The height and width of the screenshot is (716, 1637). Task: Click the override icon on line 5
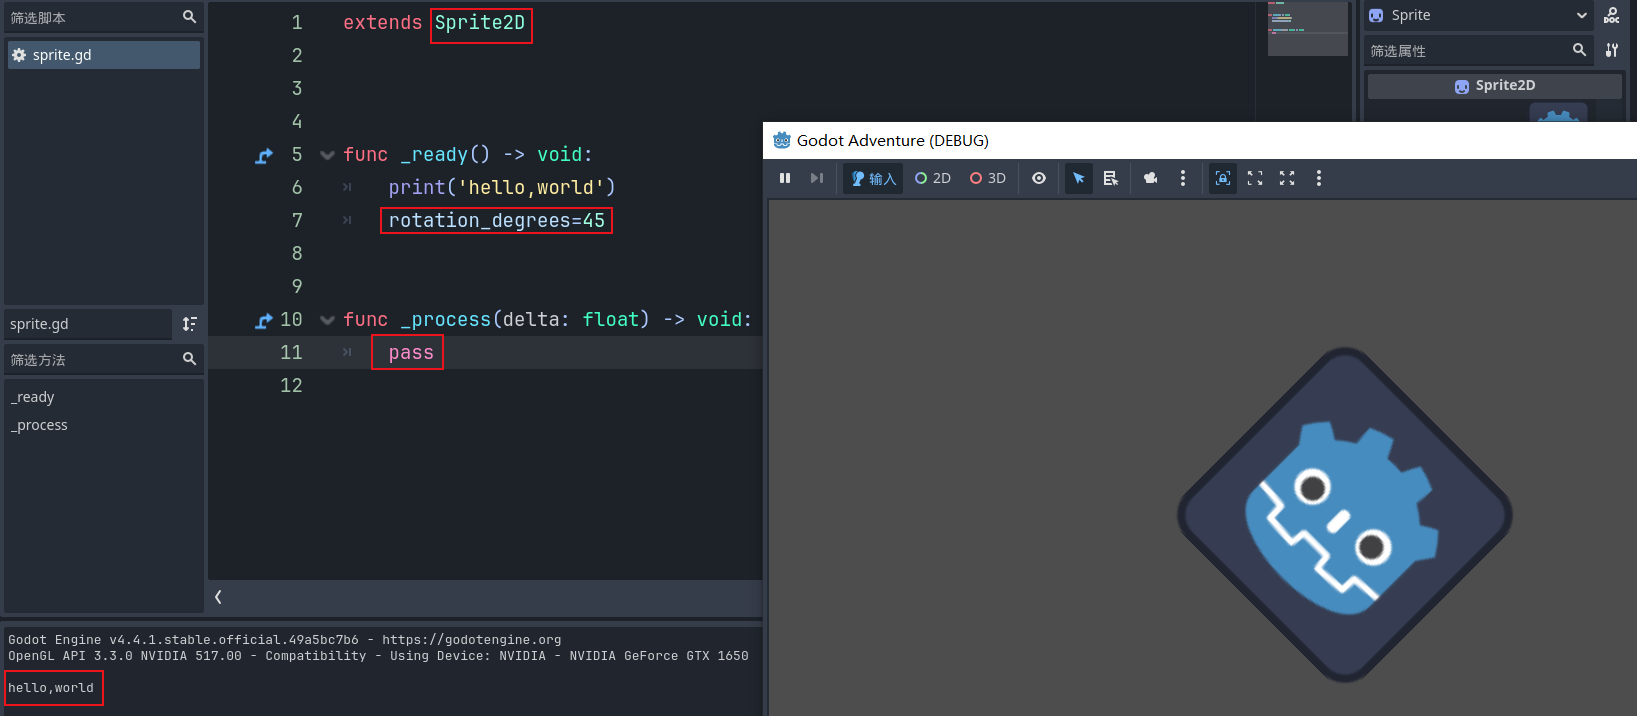[264, 155]
